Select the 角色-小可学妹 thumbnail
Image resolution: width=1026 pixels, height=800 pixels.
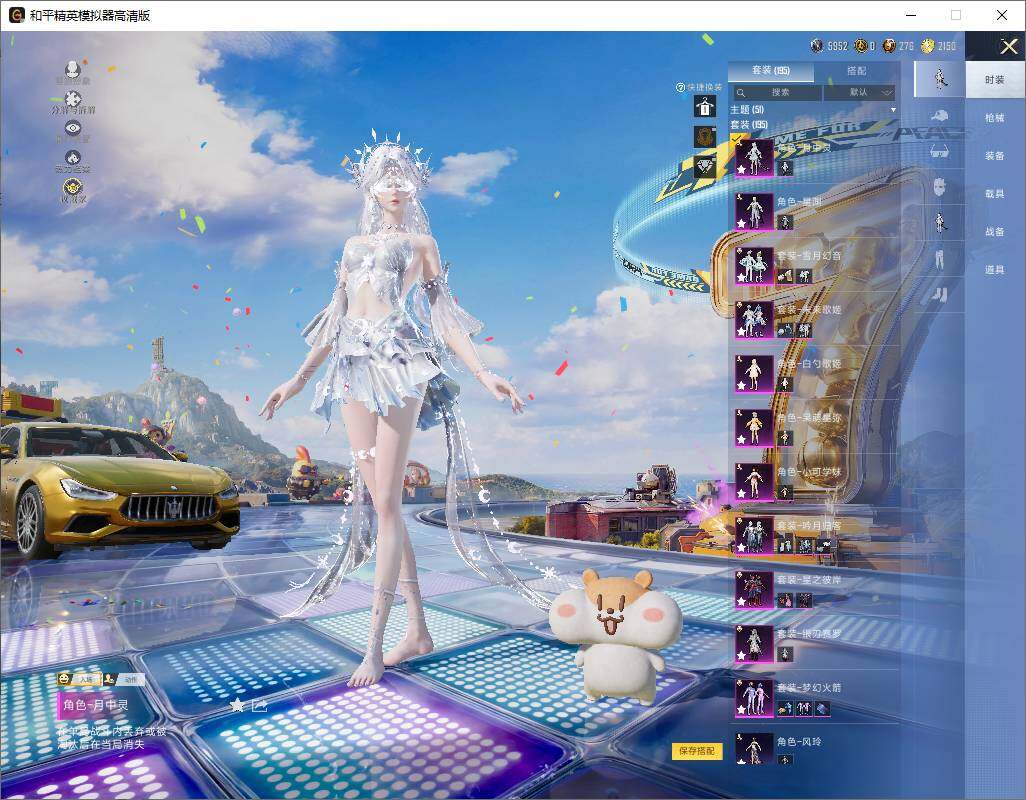754,481
